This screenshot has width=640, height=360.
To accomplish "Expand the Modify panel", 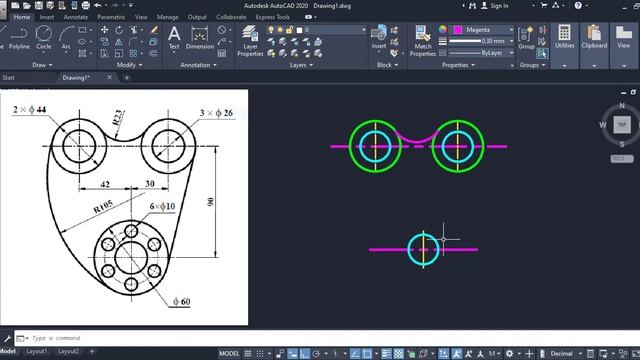I will point(129,65).
